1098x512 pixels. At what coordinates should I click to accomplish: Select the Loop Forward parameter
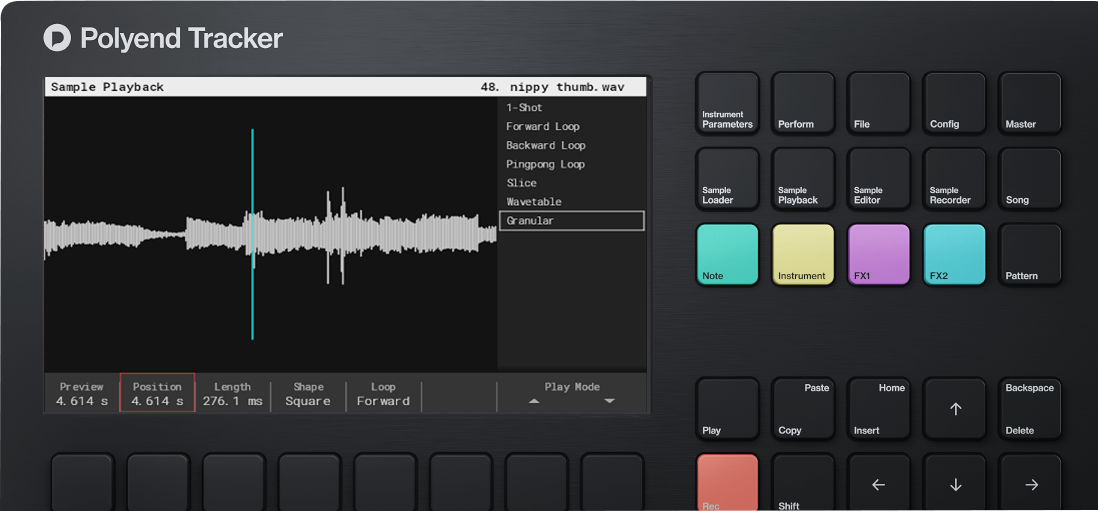click(x=383, y=394)
